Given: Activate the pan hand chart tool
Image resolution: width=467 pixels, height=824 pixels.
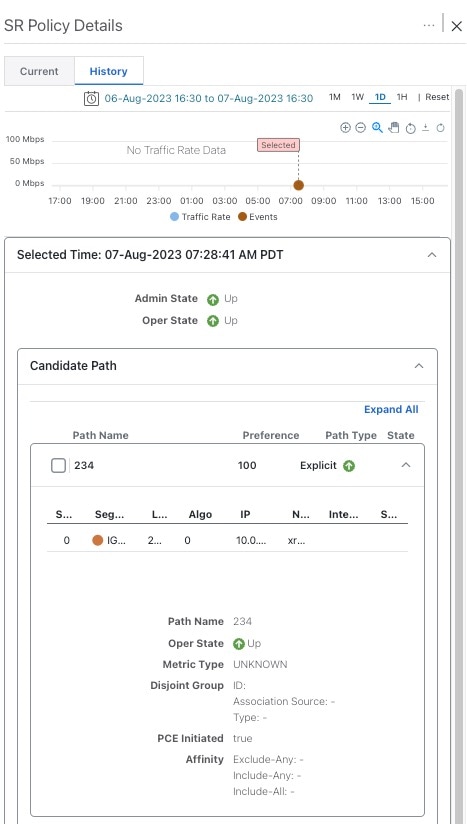Looking at the screenshot, I should point(394,128).
